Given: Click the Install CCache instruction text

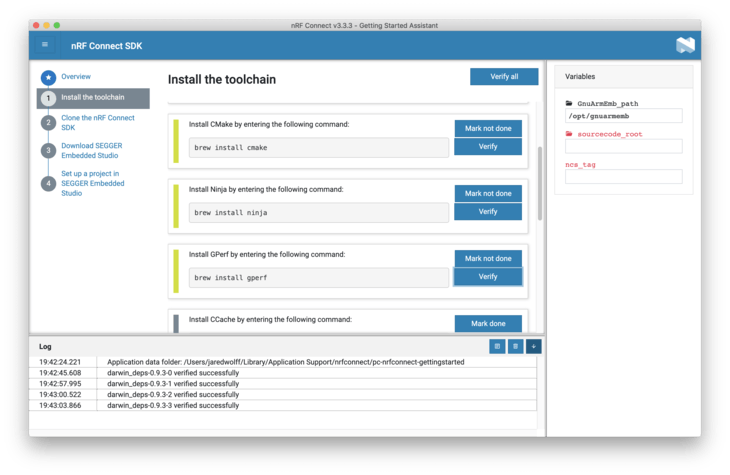Looking at the screenshot, I should pos(270,319).
